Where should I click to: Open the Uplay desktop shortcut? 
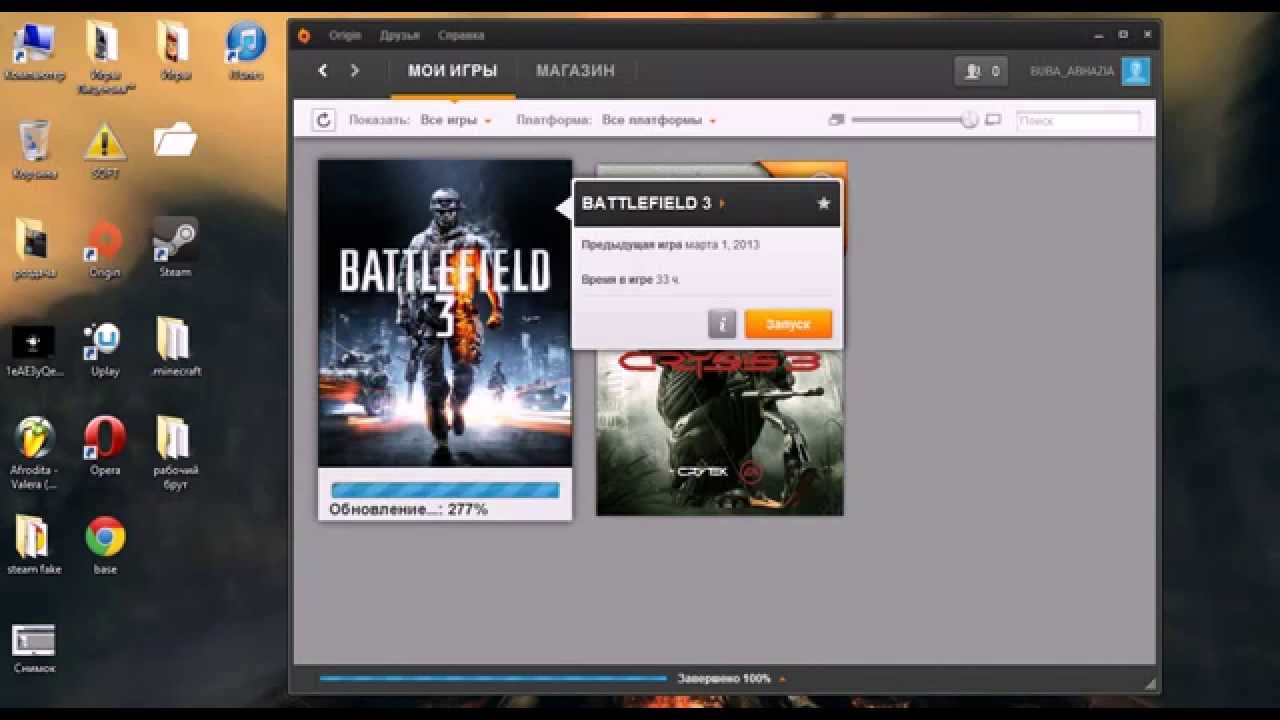105,348
